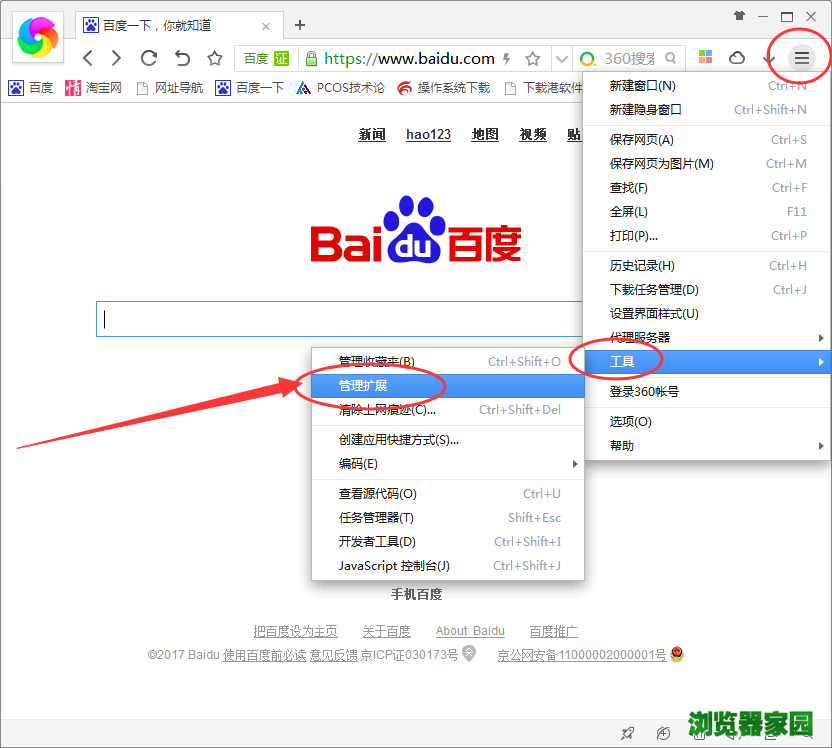Click the undo/restore closed tab icon
Image resolution: width=832 pixels, height=748 pixels.
point(182,58)
